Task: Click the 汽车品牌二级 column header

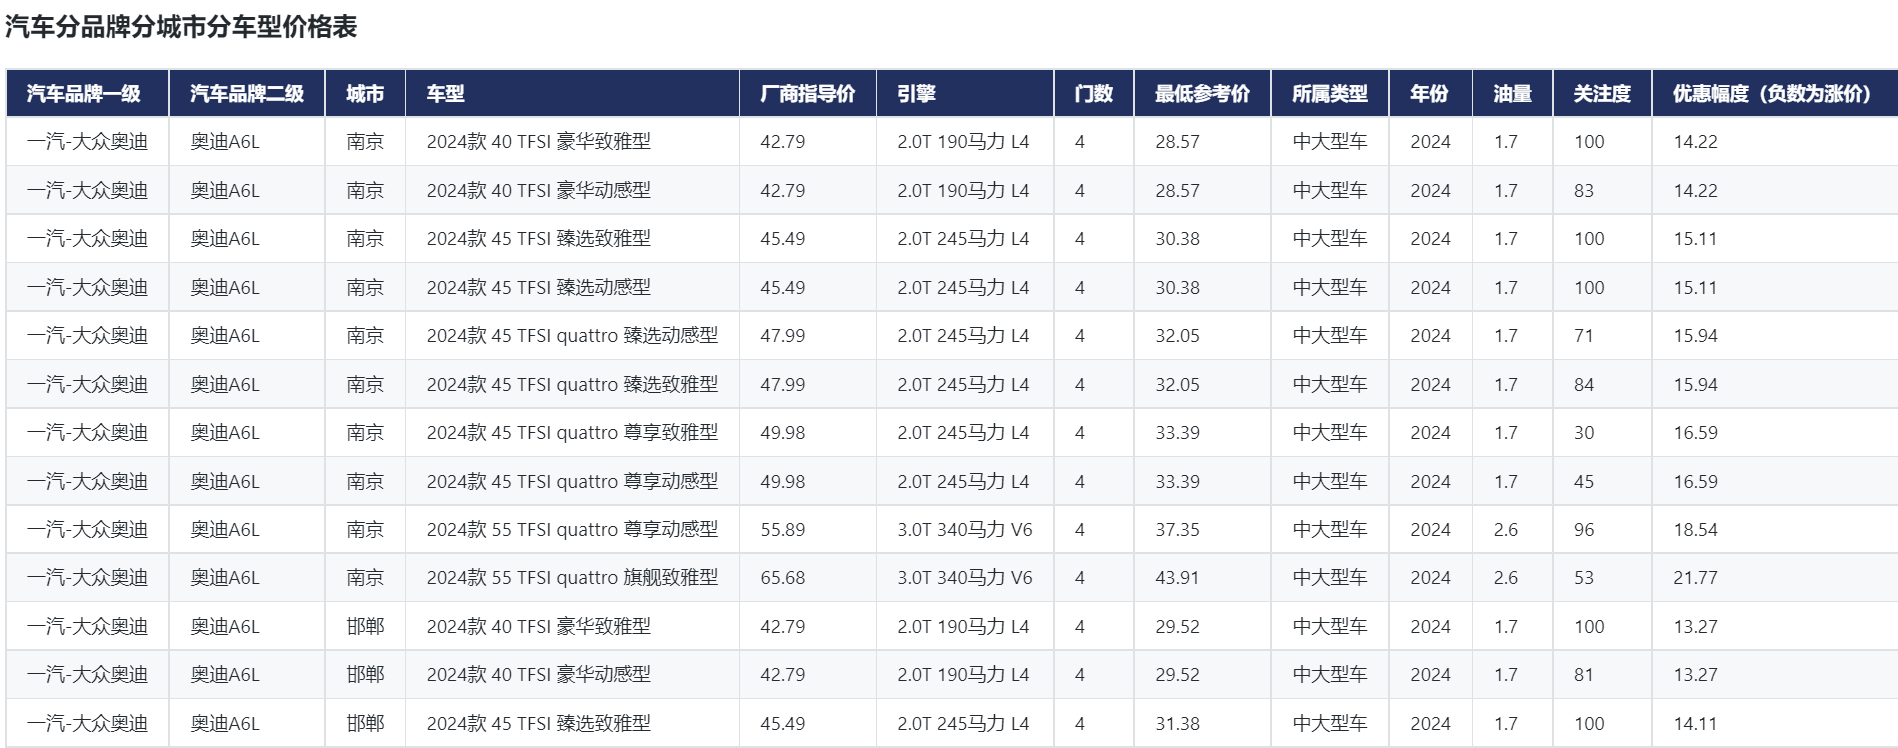Action: [247, 93]
